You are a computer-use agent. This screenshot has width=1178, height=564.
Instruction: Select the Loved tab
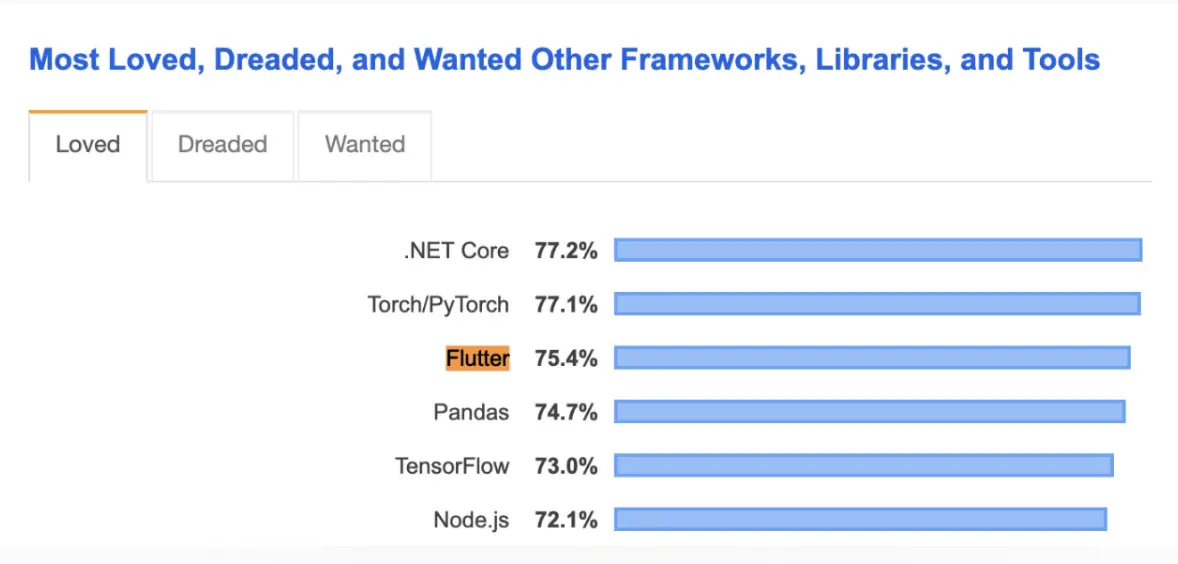(x=88, y=145)
